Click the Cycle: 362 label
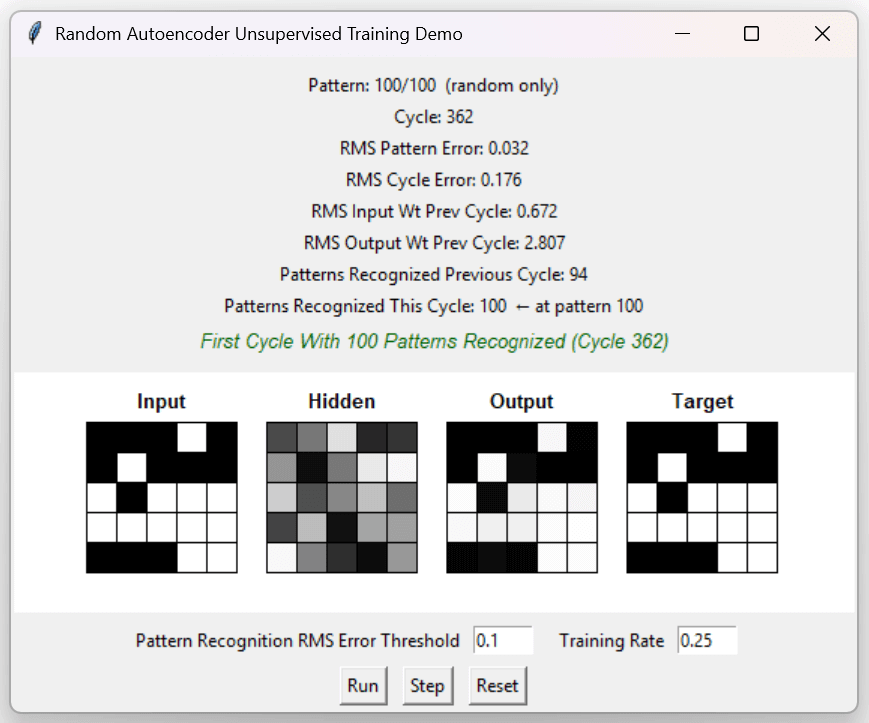This screenshot has width=869, height=723. [433, 117]
